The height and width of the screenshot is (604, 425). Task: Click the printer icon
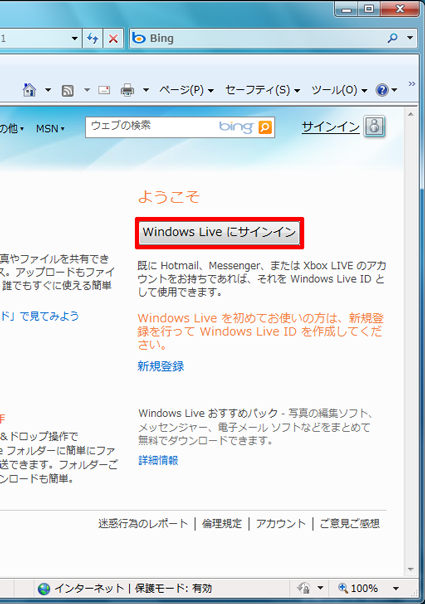point(128,90)
